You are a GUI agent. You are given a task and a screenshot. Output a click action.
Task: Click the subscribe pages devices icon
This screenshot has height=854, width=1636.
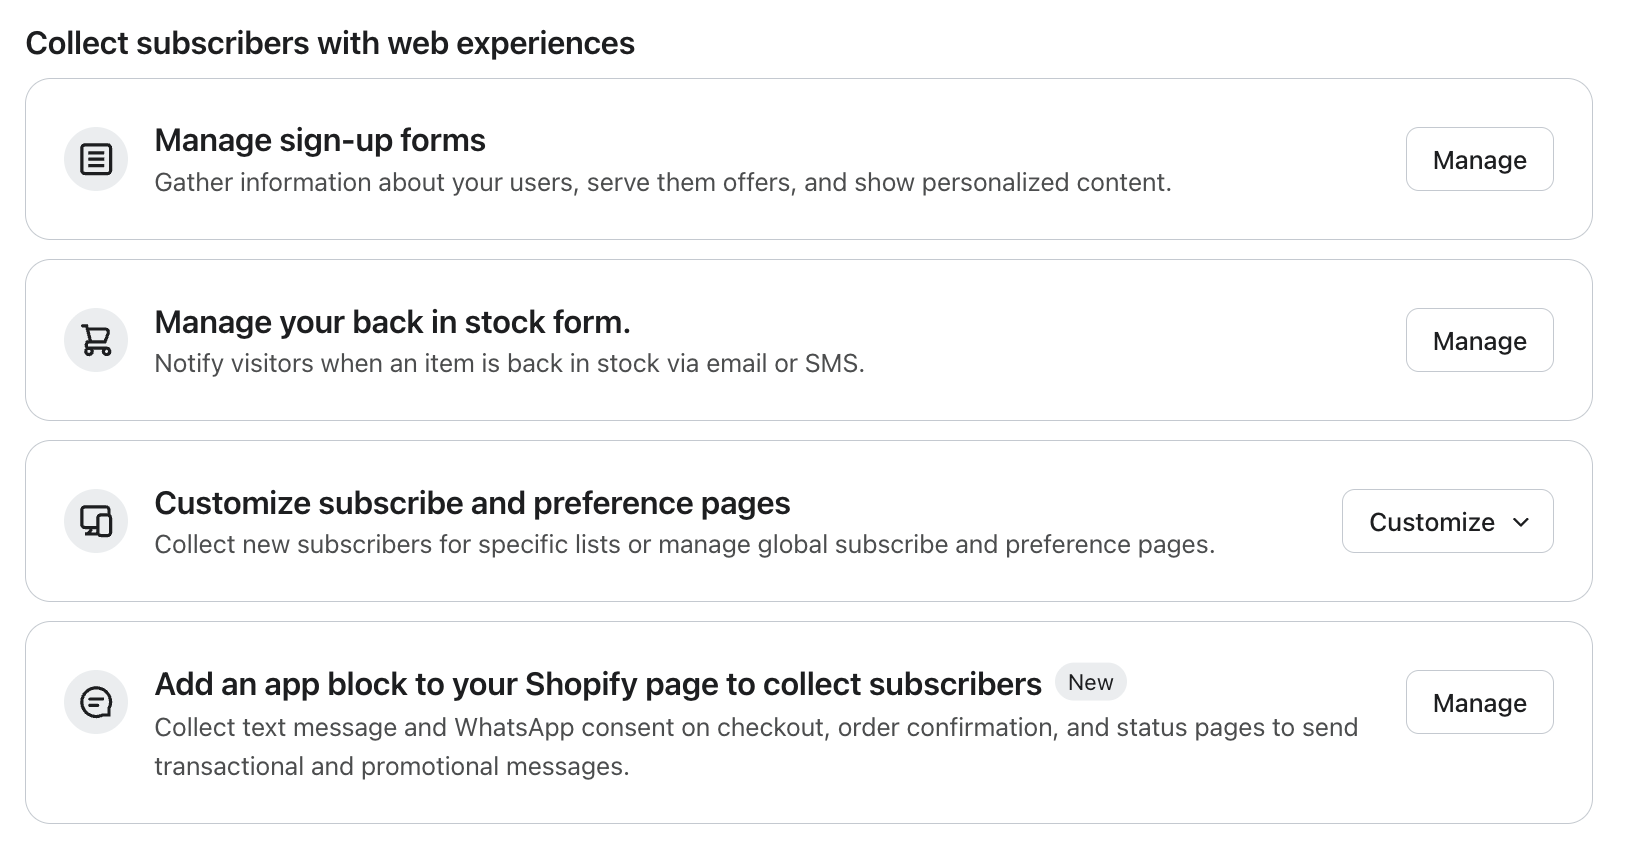point(96,521)
